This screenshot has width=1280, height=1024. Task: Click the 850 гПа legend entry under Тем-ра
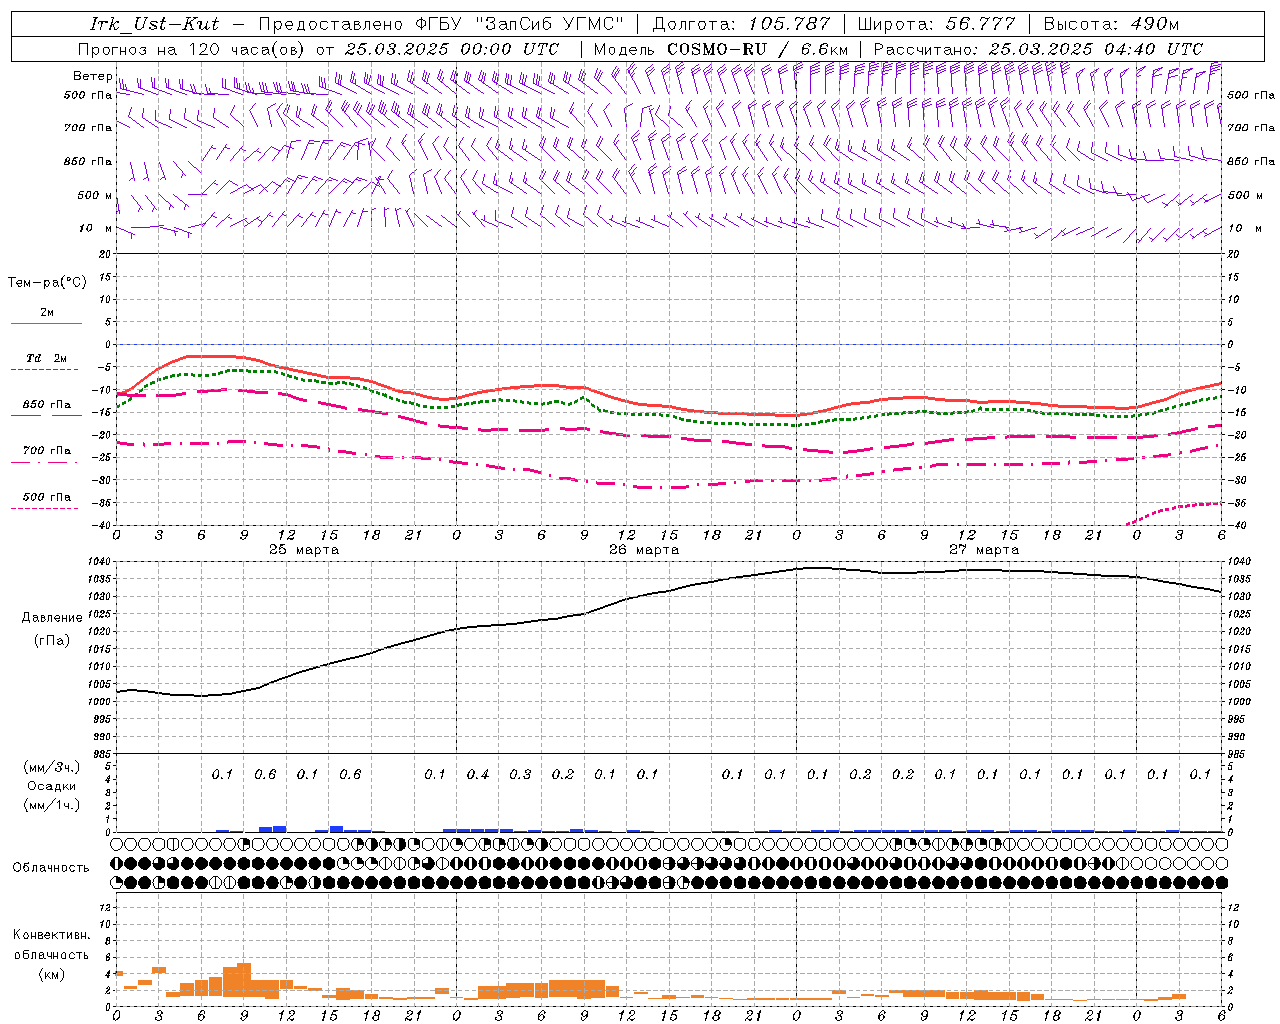[x=47, y=405]
